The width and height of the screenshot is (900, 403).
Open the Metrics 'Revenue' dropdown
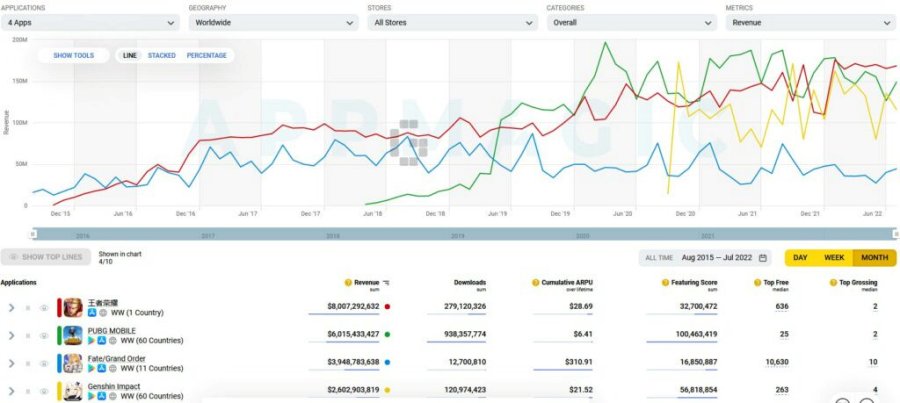click(x=810, y=23)
